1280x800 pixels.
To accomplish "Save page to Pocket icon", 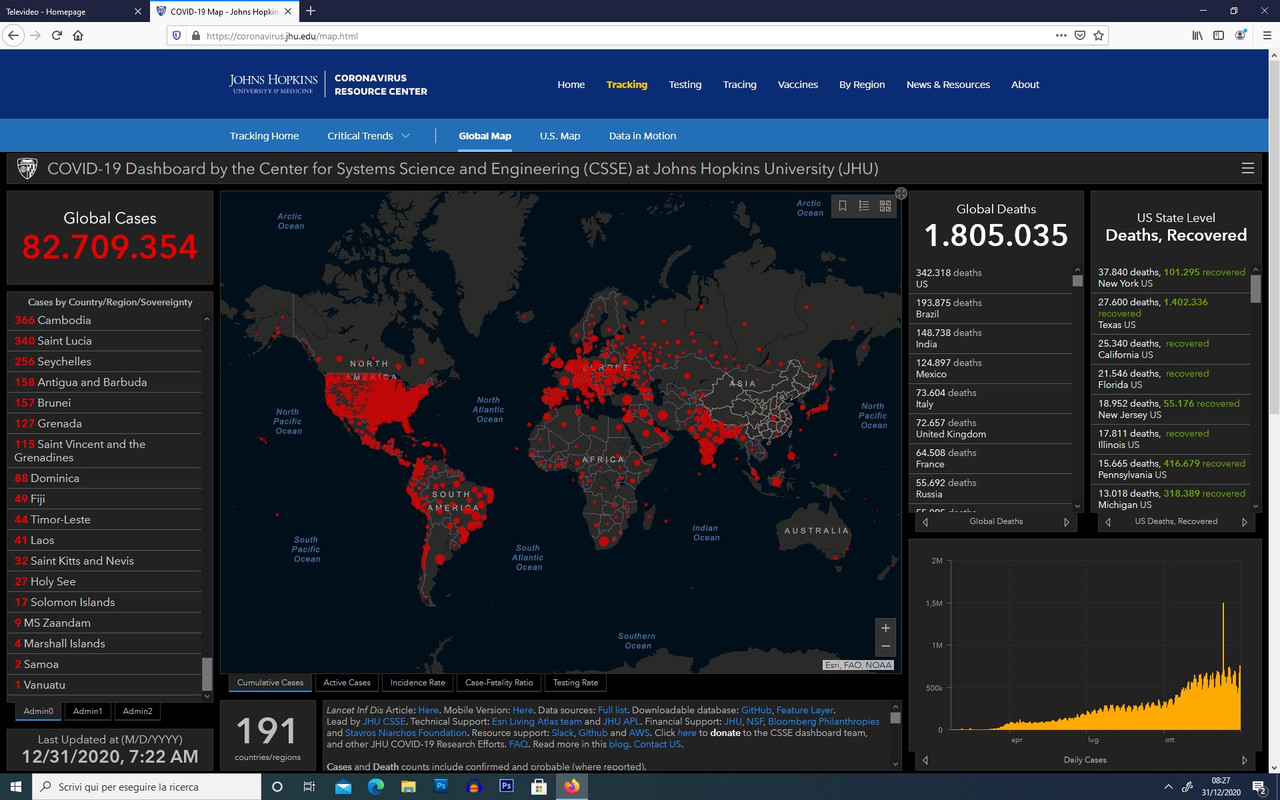I will (x=1080, y=35).
